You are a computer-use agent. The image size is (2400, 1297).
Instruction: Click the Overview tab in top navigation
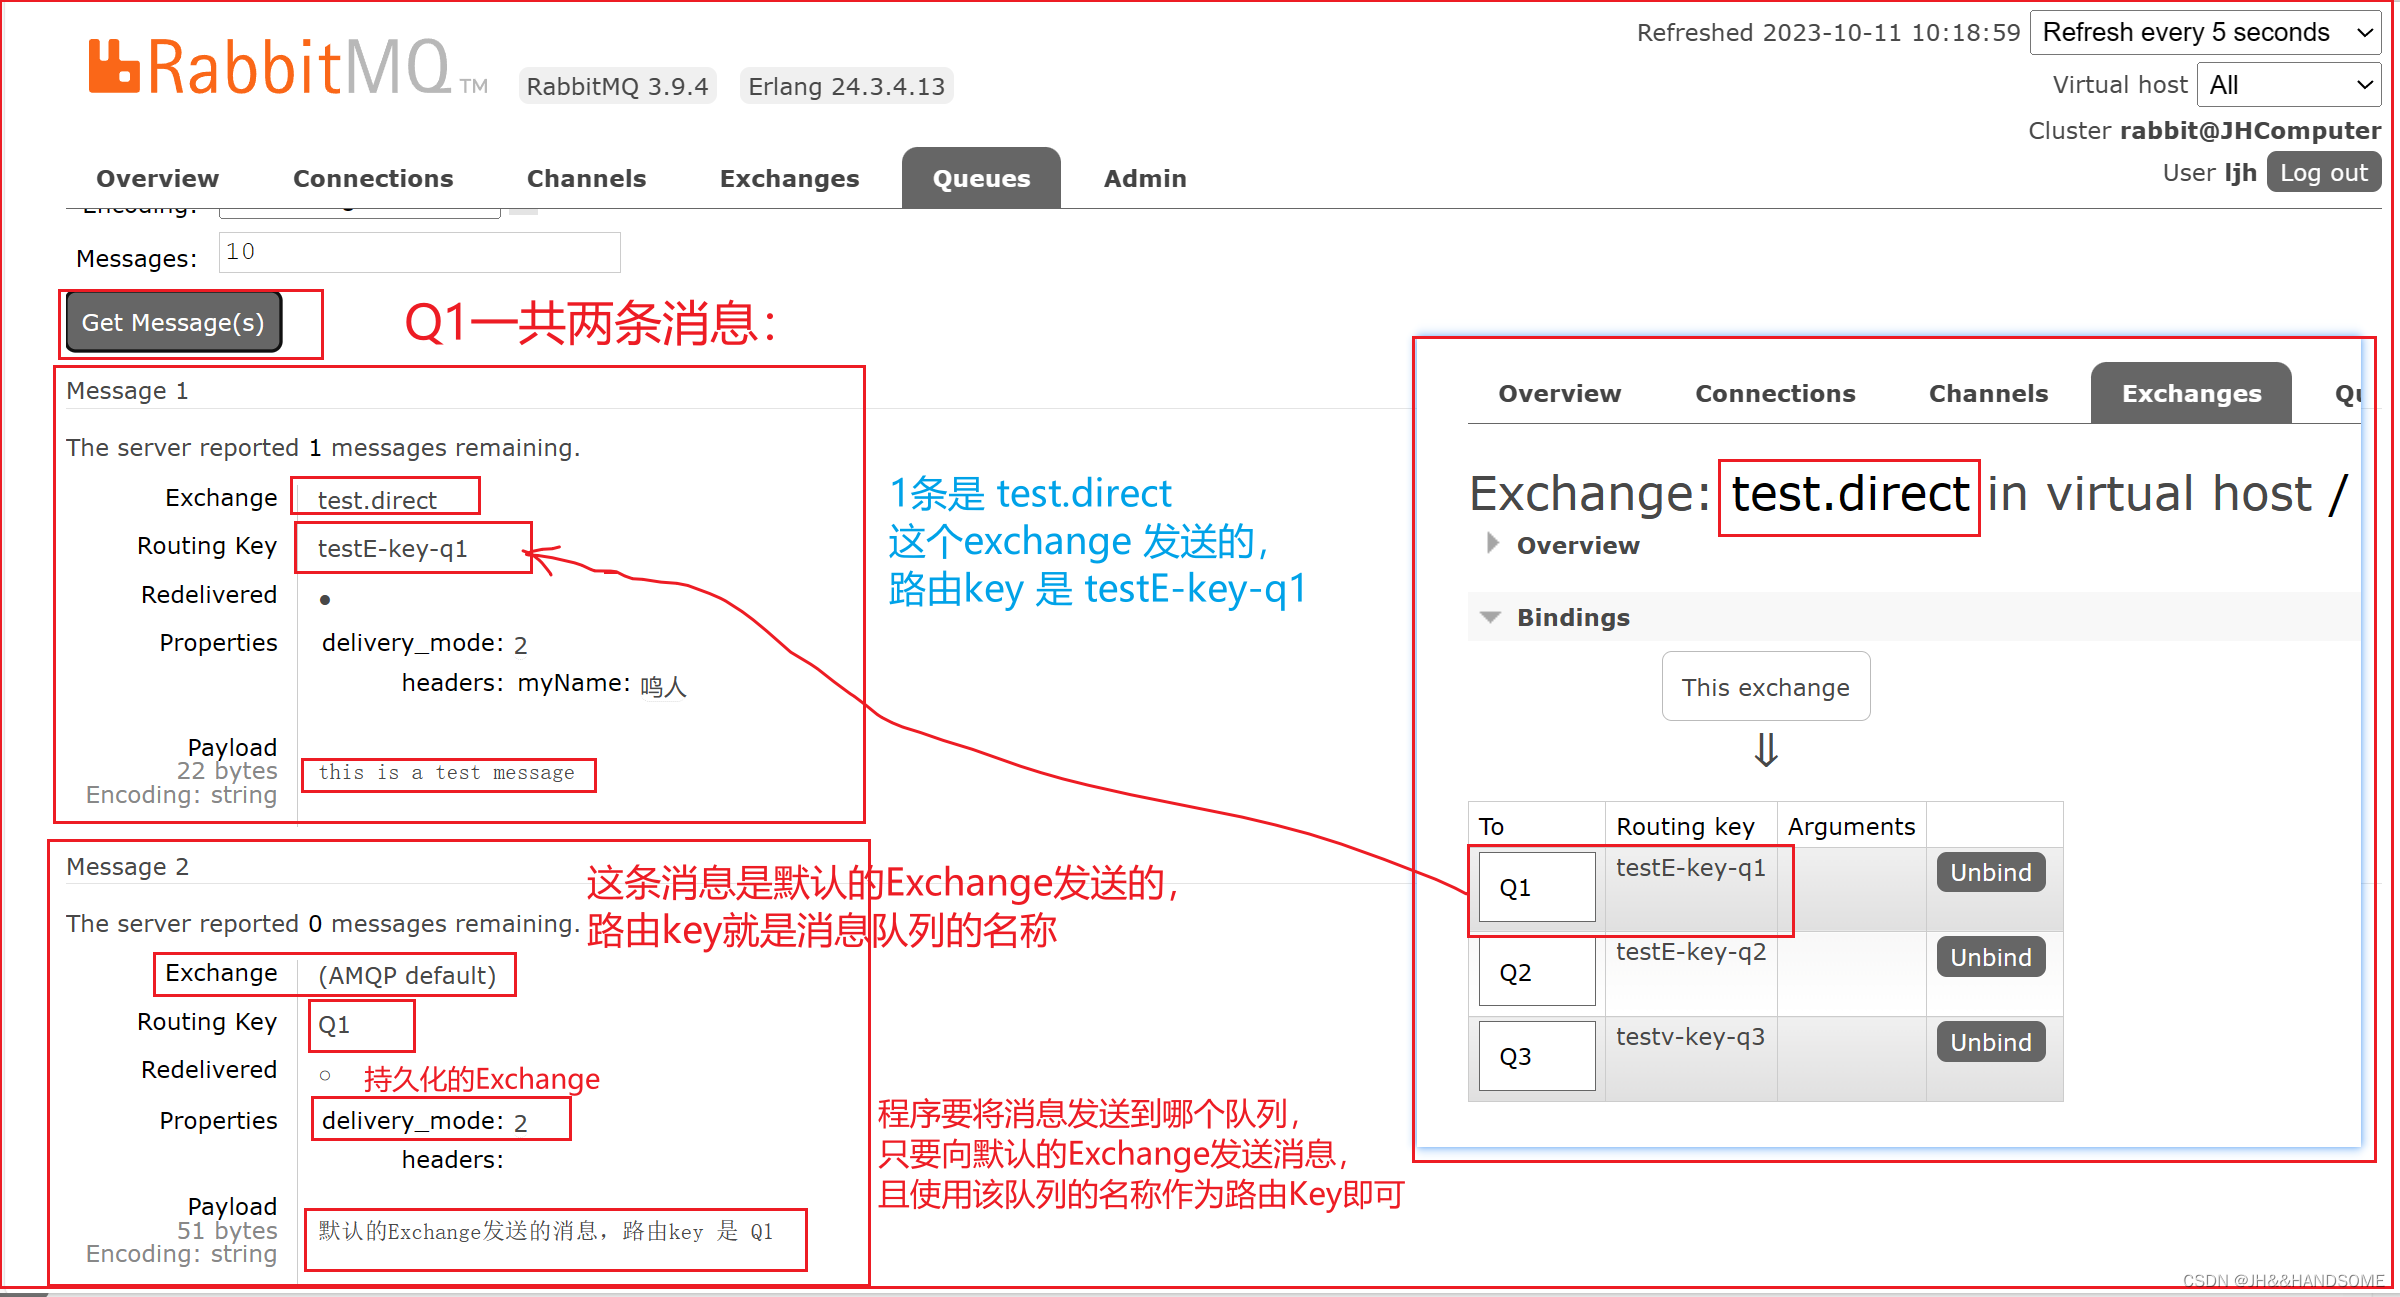[x=157, y=178]
